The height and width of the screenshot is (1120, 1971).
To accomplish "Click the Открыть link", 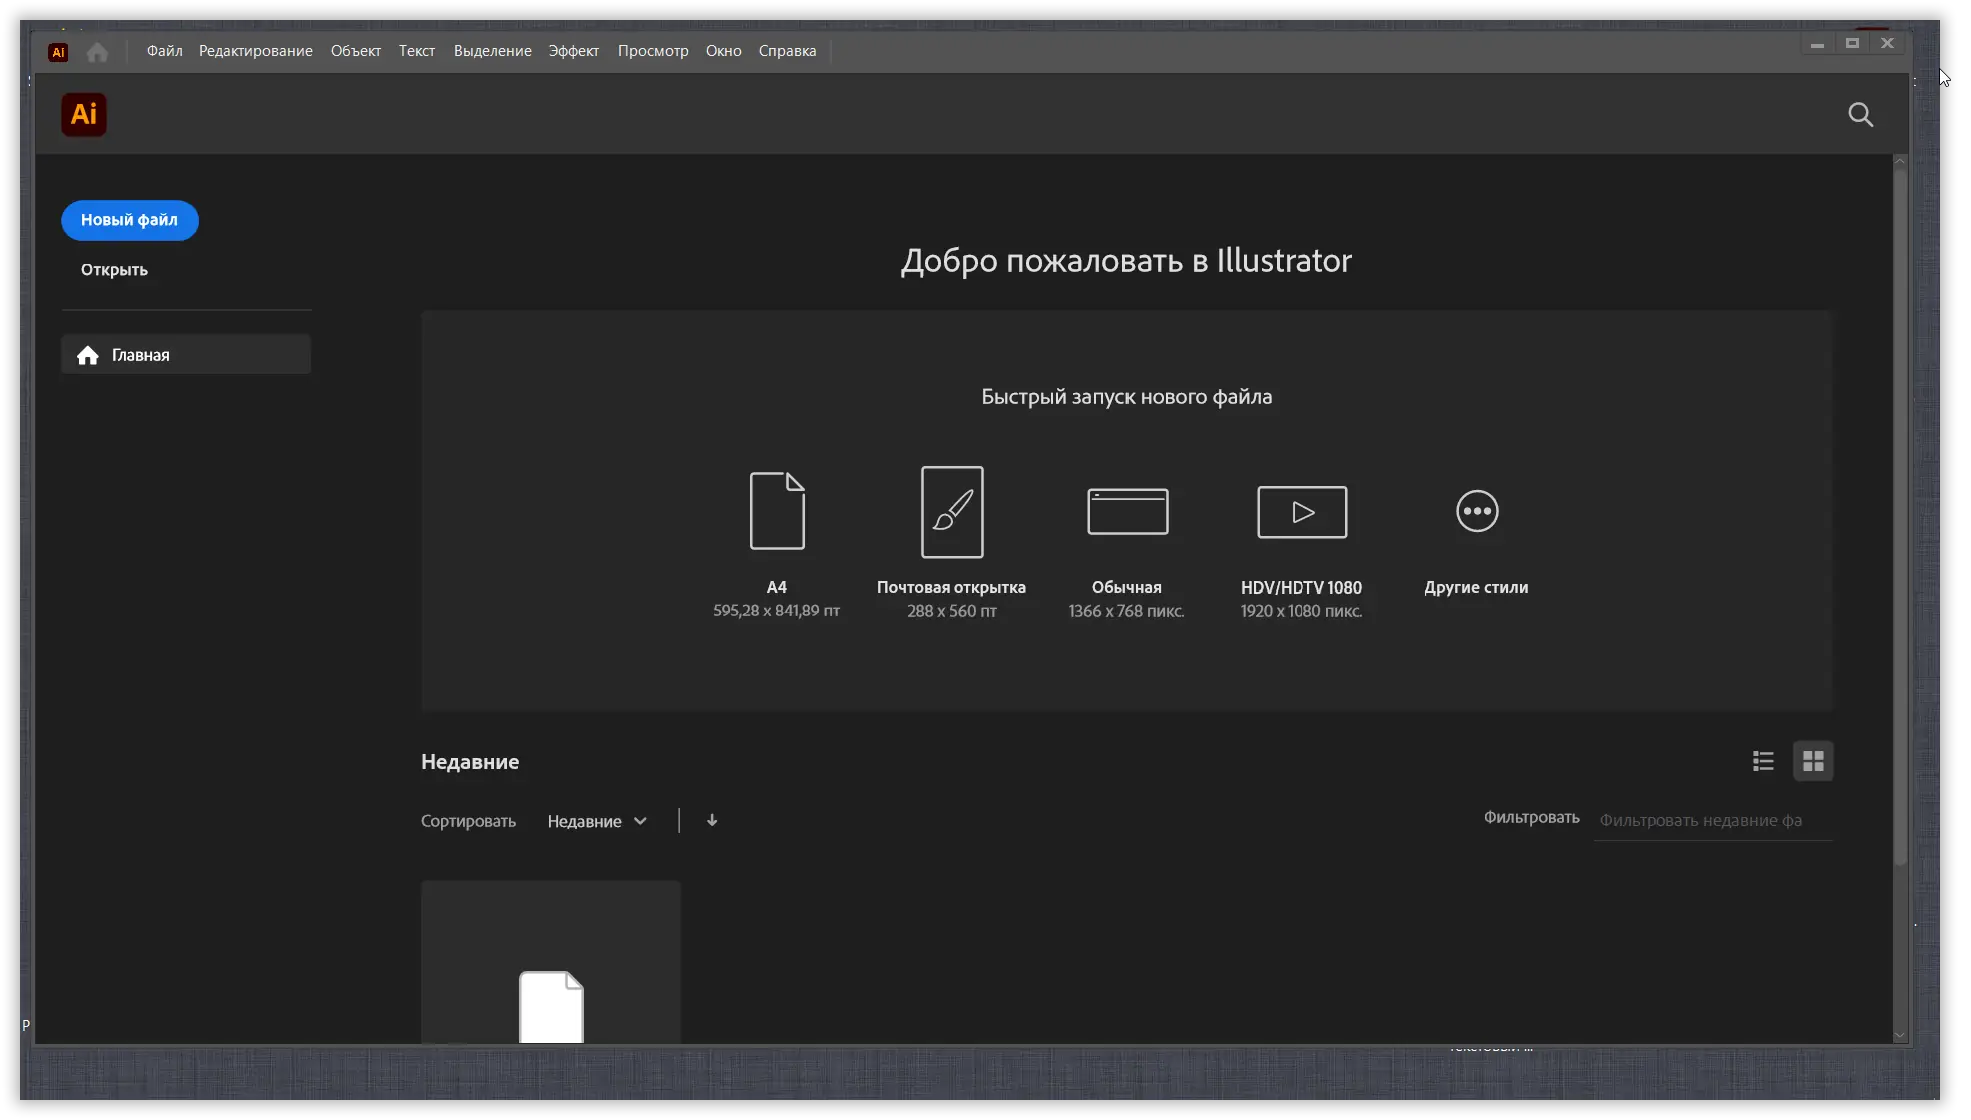I will [x=113, y=269].
